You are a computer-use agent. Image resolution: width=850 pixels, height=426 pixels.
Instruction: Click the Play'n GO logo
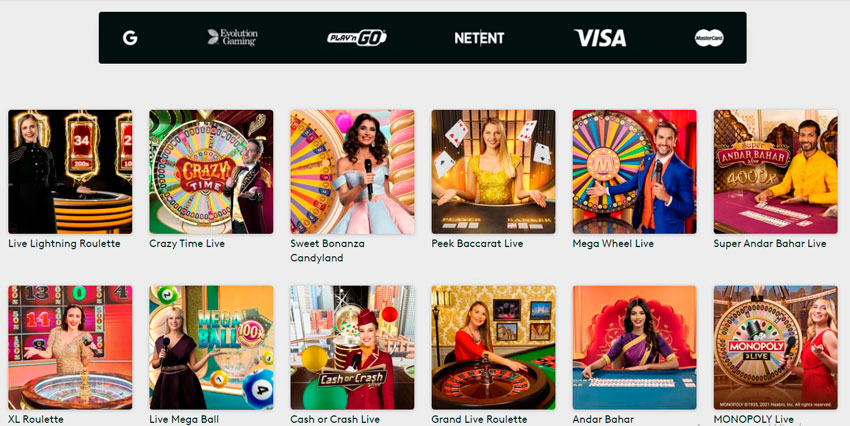click(357, 38)
